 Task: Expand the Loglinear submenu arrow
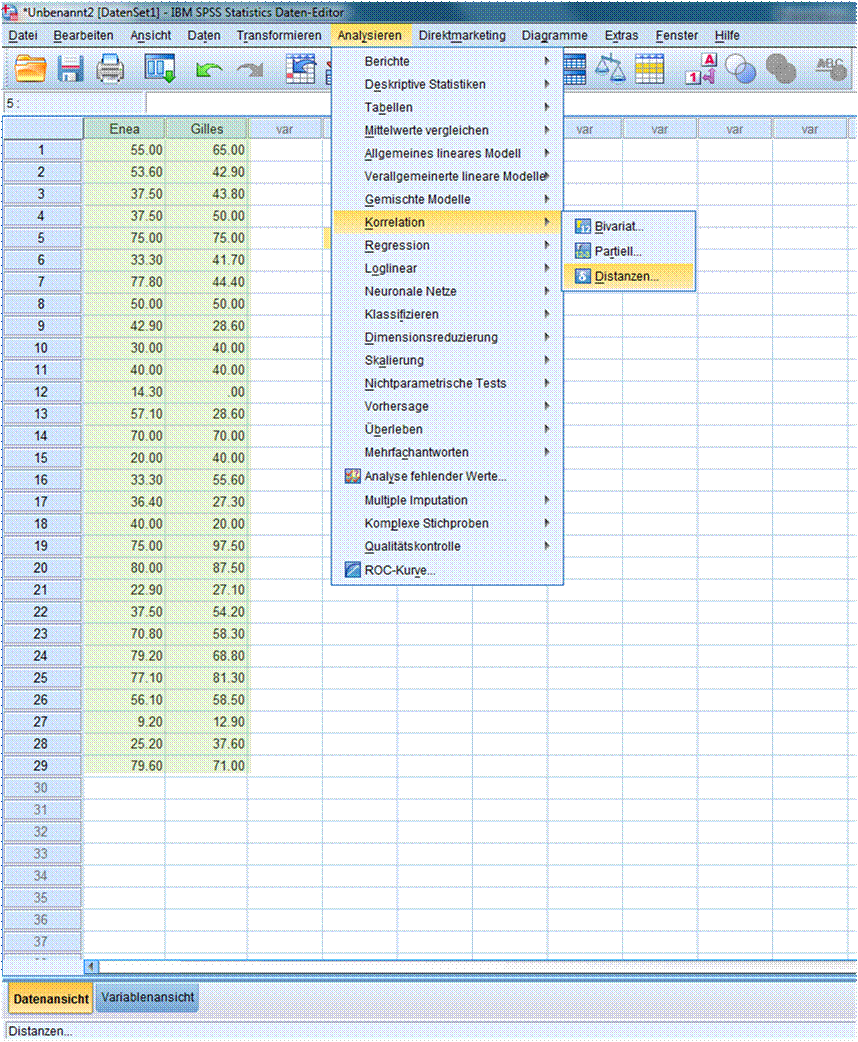[x=546, y=268]
